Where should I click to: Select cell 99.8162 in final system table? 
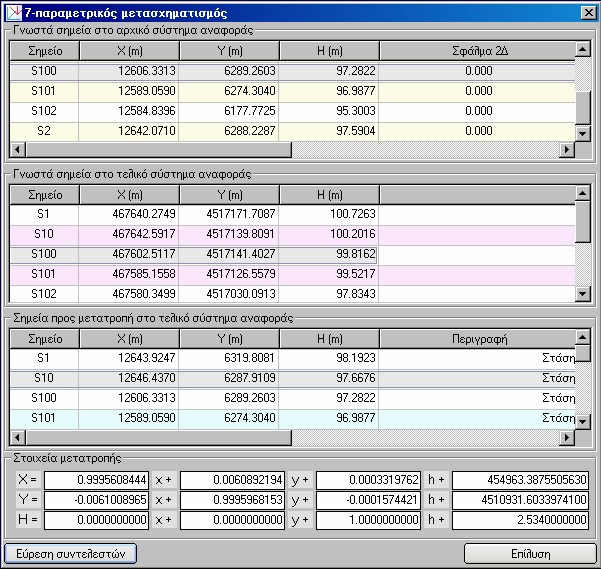coord(329,254)
